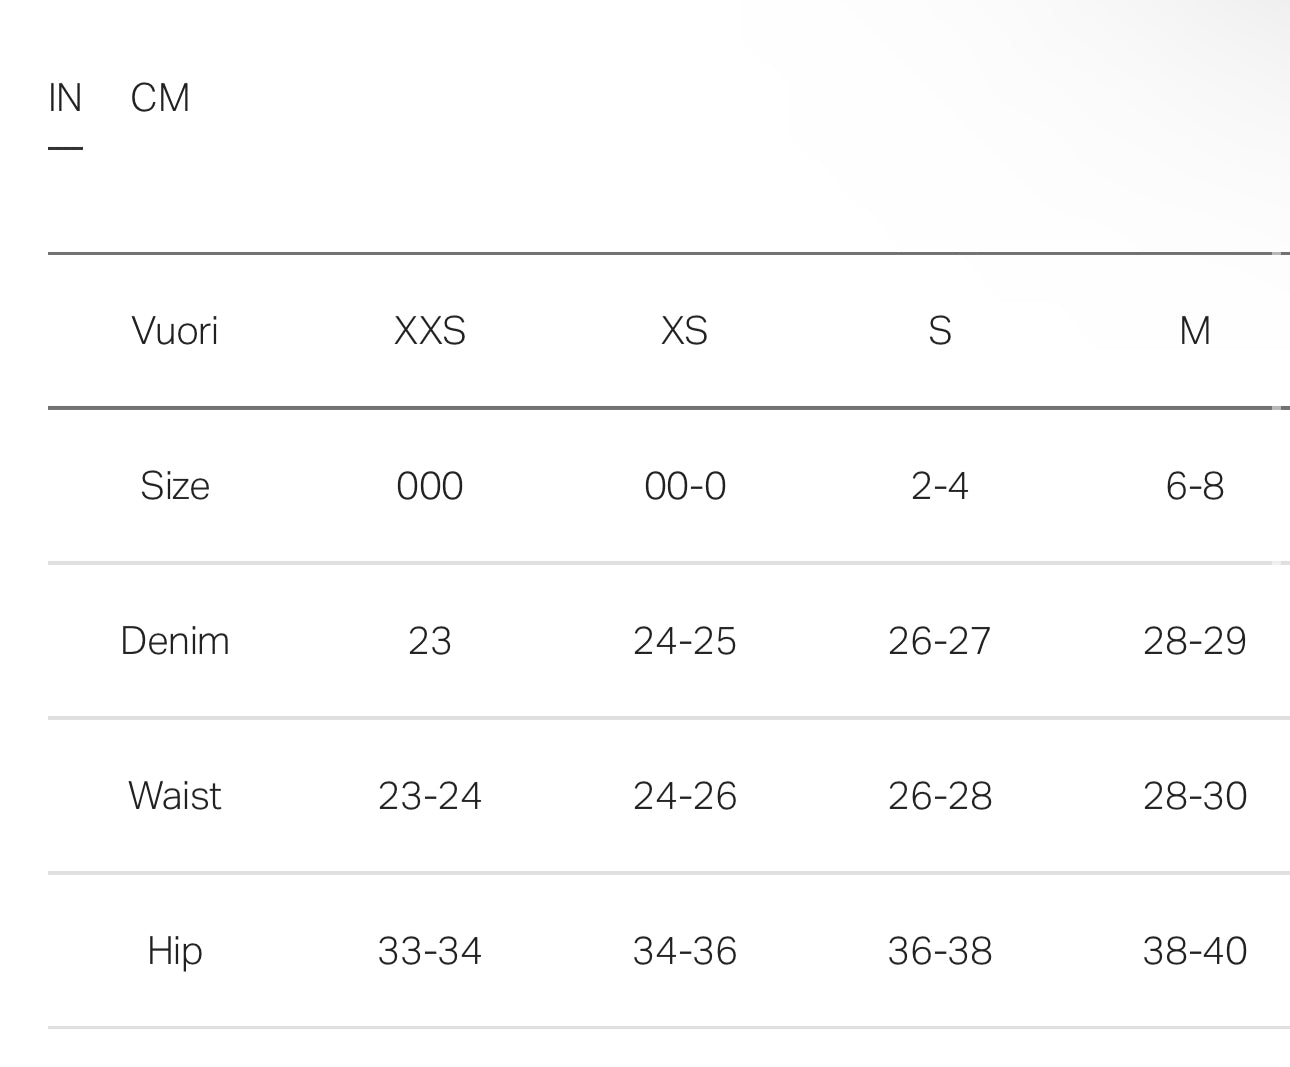Click the M size column header
Viewport: 1290px width, 1067px height.
coord(1195,331)
